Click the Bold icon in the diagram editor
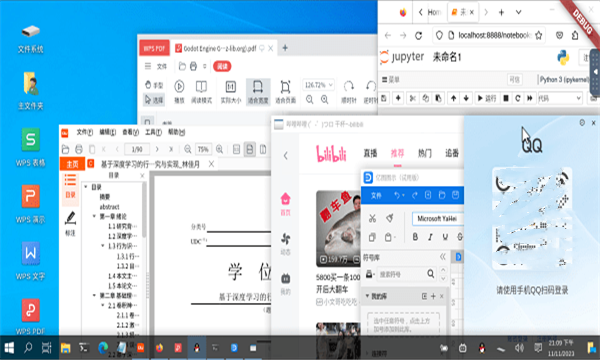The image size is (600, 360). click(x=415, y=237)
